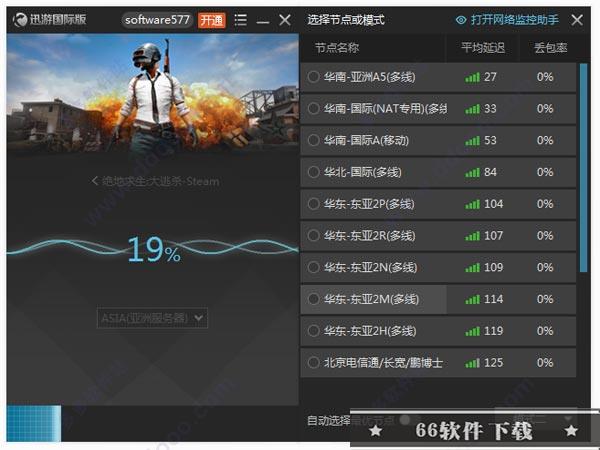The image size is (600, 450).
Task: Close the main 迅游国际版 window
Action: (285, 20)
